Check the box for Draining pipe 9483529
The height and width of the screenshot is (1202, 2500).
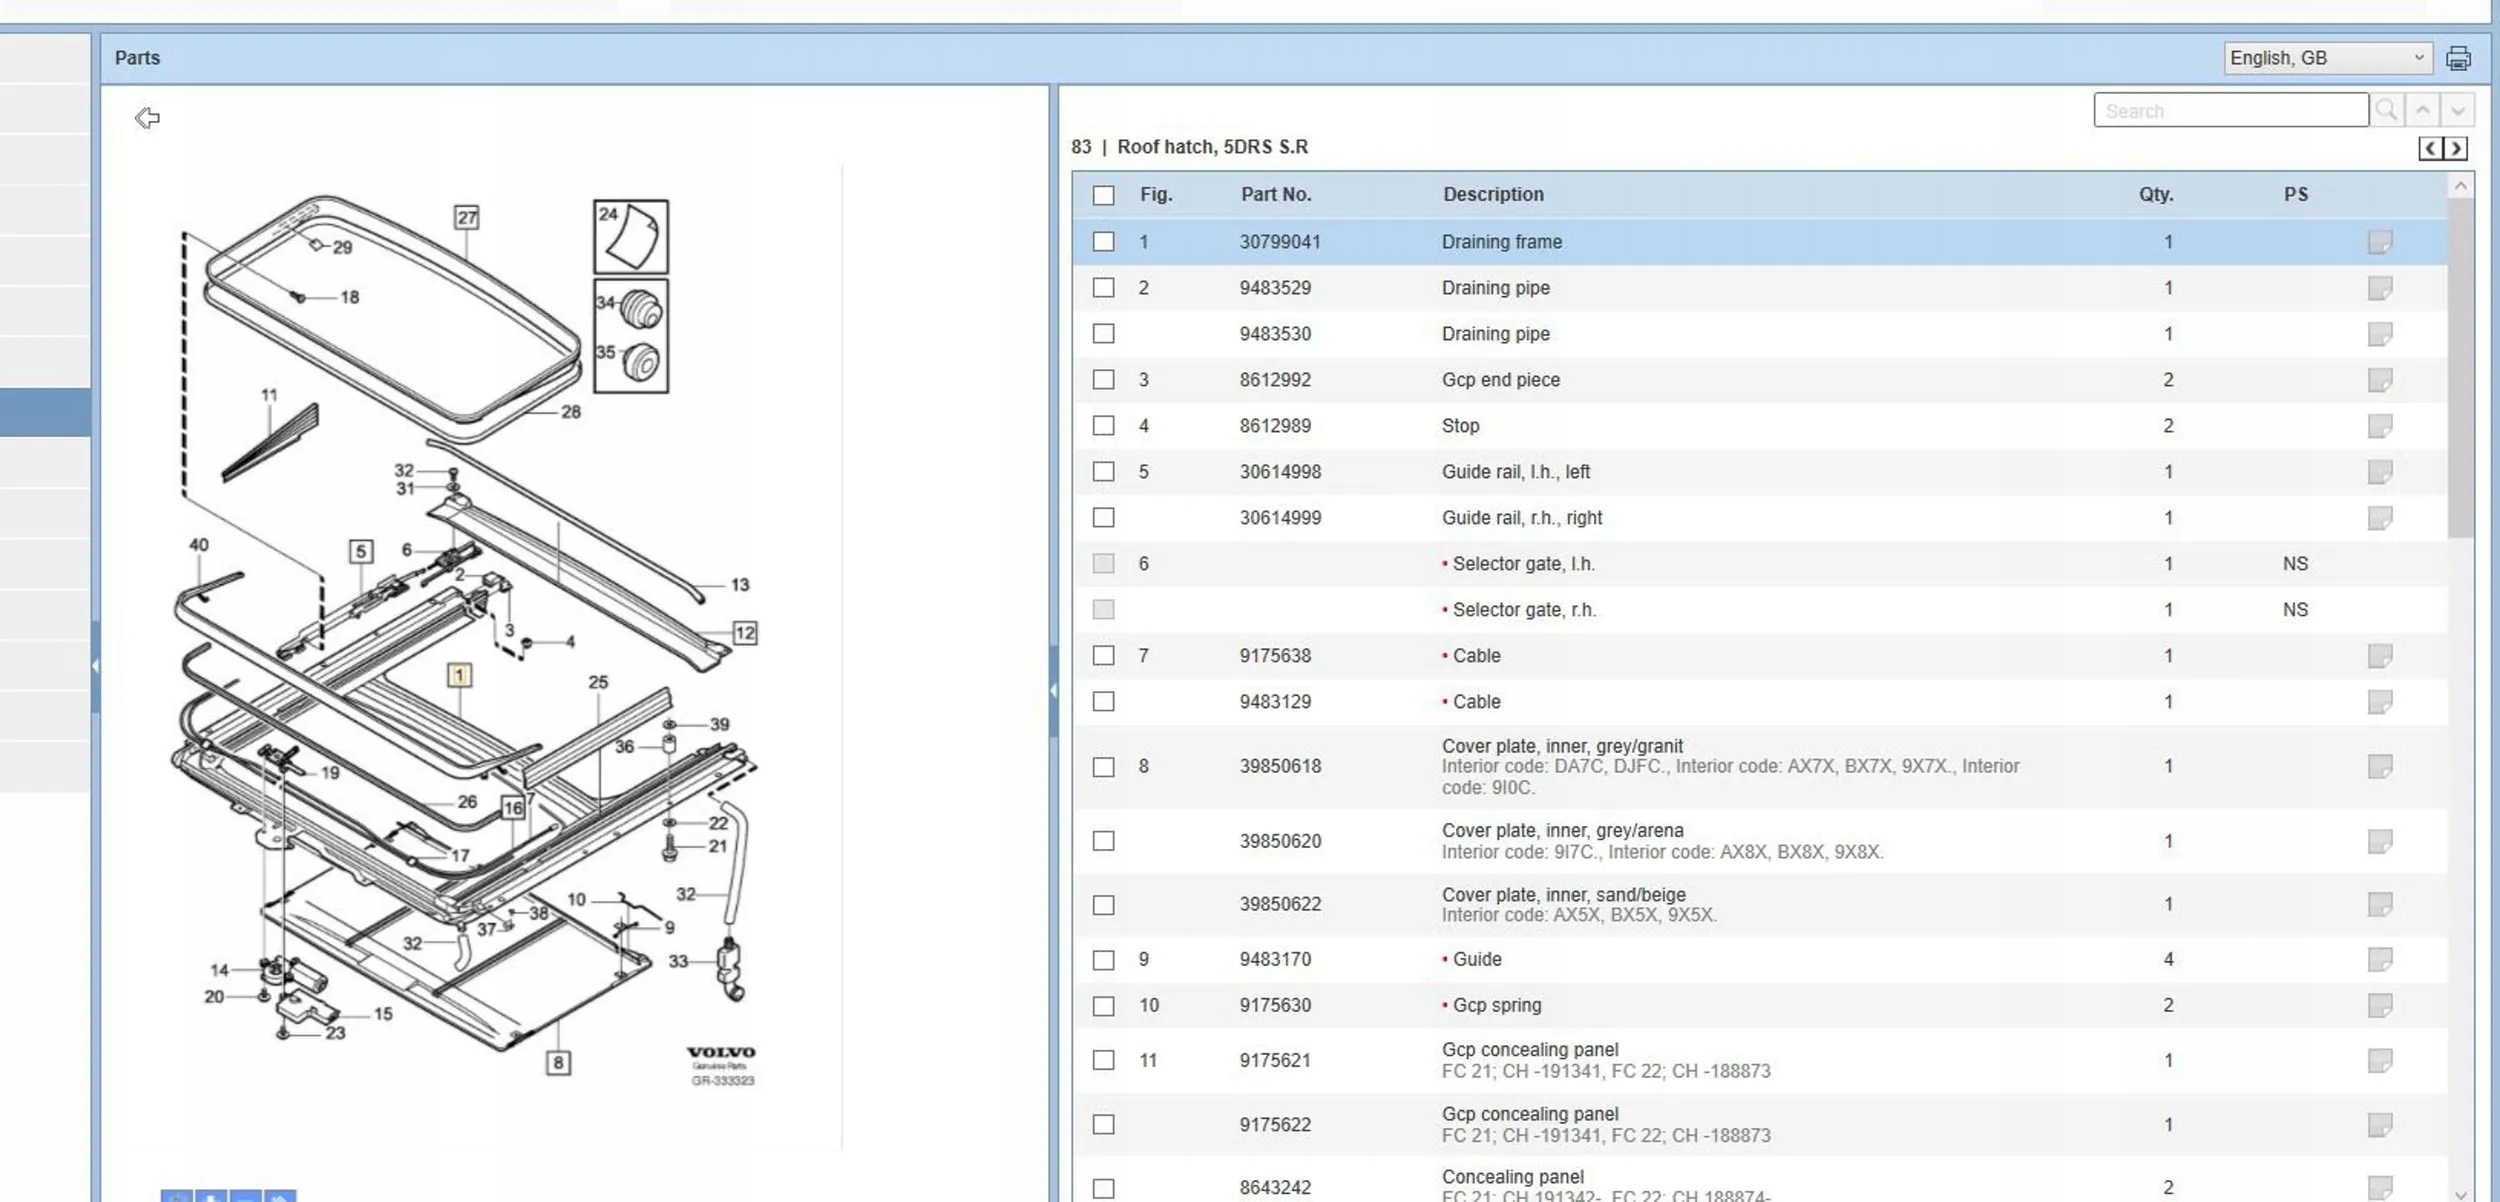pyautogui.click(x=1103, y=288)
